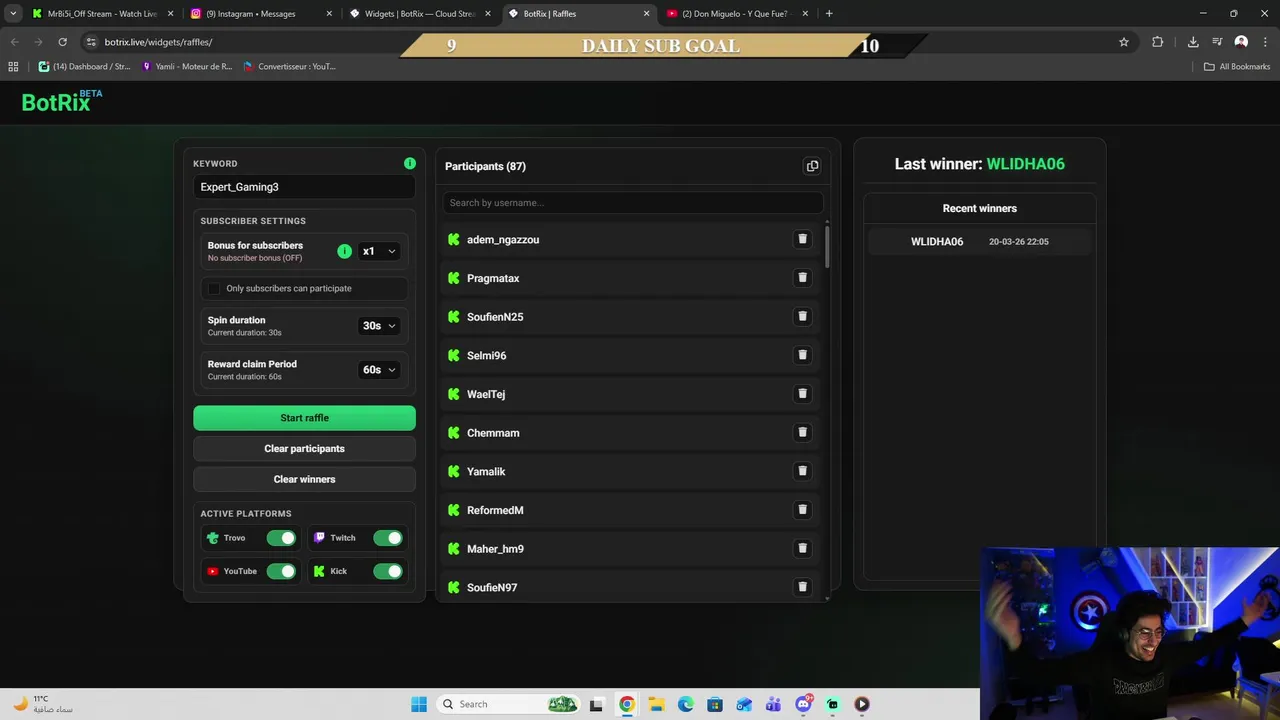Image resolution: width=1280 pixels, height=720 pixels.
Task: Delete participant SoufienN25
Action: pyautogui.click(x=802, y=316)
